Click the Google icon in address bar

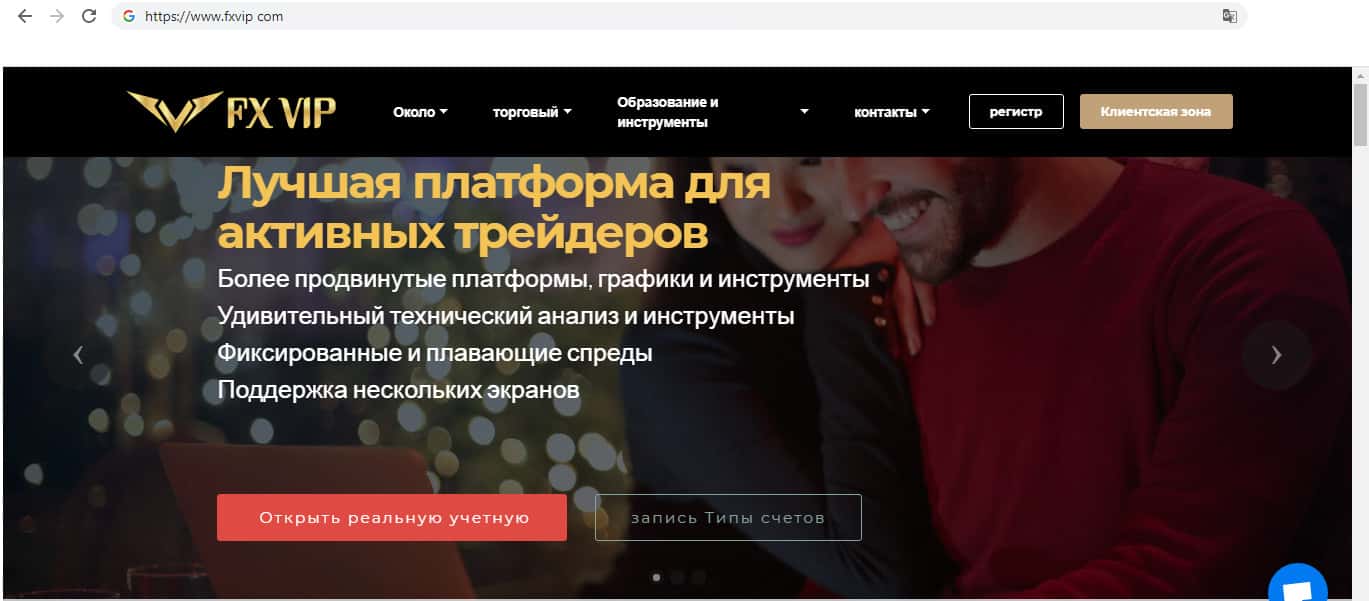pos(129,16)
